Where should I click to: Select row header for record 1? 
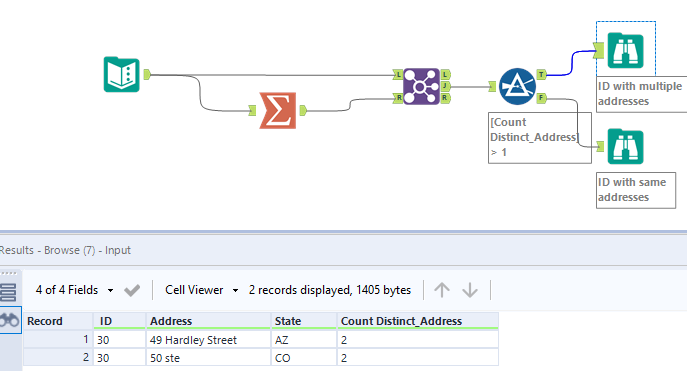tap(58, 340)
